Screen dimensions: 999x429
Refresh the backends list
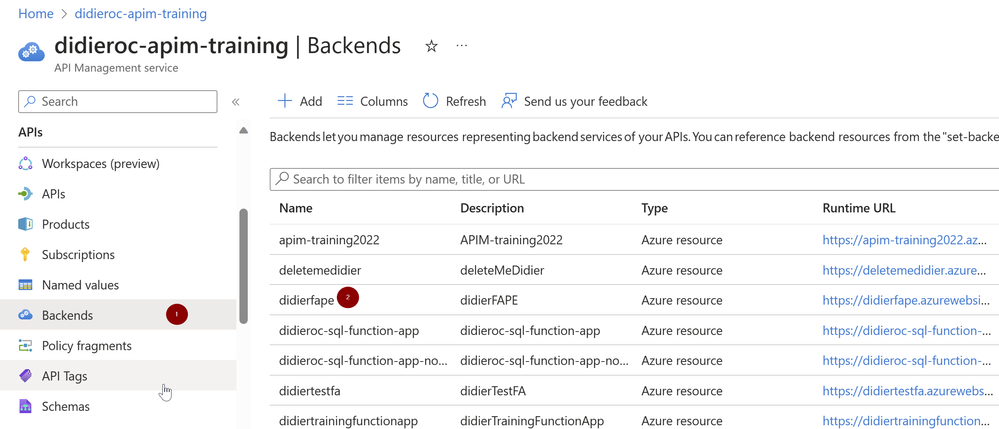(454, 101)
